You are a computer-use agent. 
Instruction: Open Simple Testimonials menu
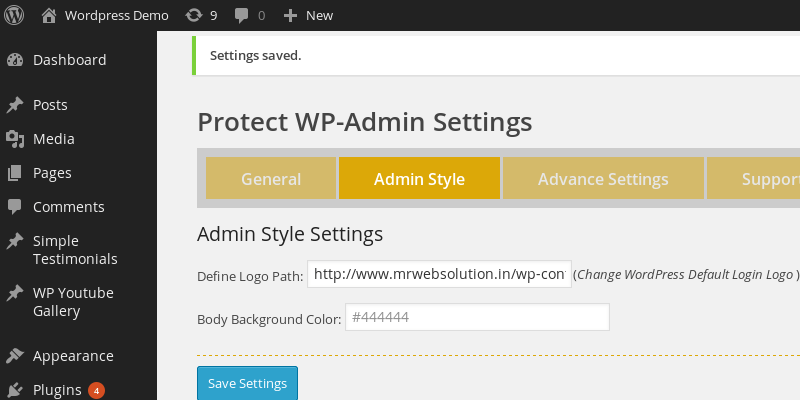[74, 250]
